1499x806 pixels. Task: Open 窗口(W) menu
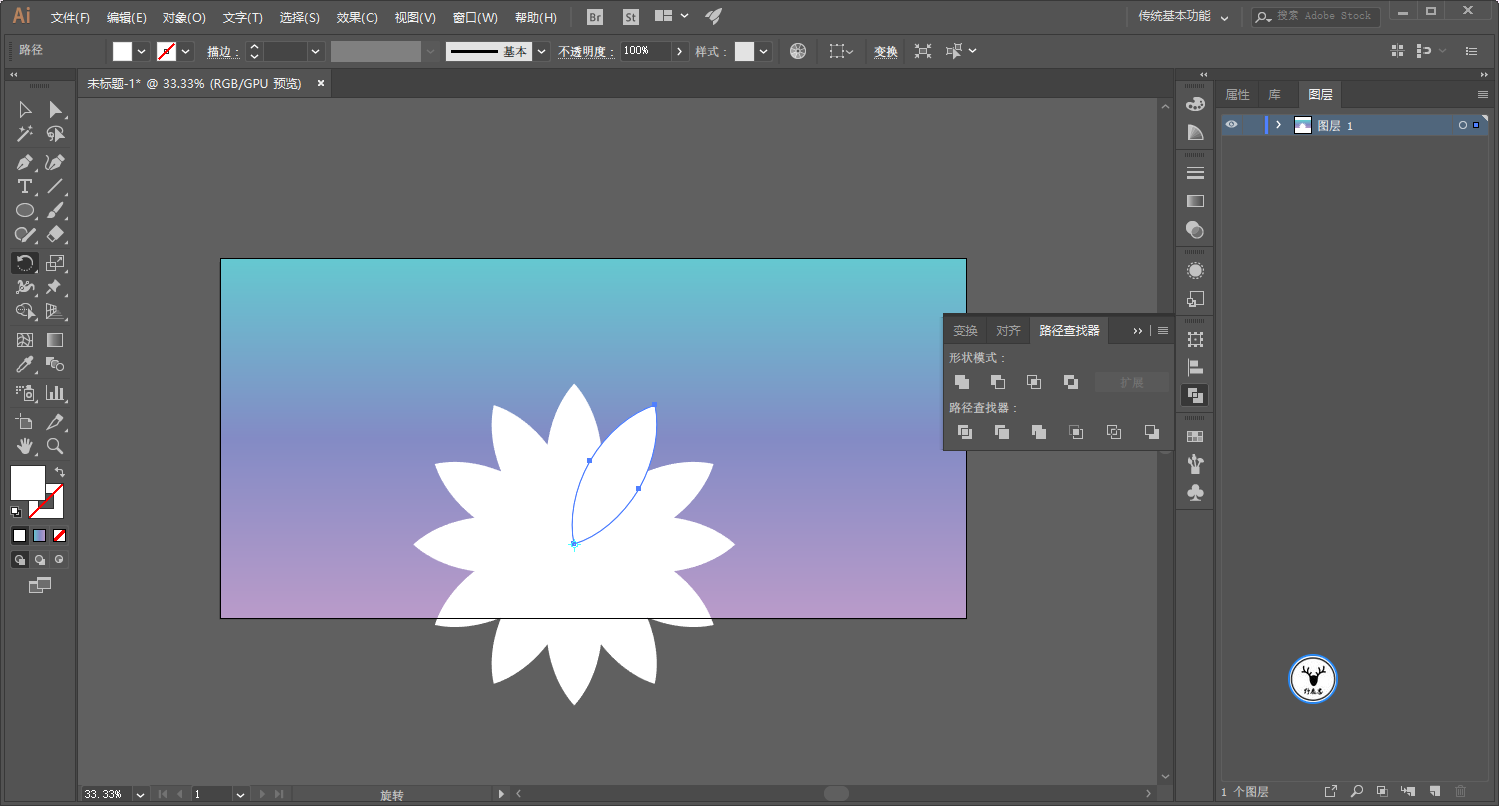475,17
